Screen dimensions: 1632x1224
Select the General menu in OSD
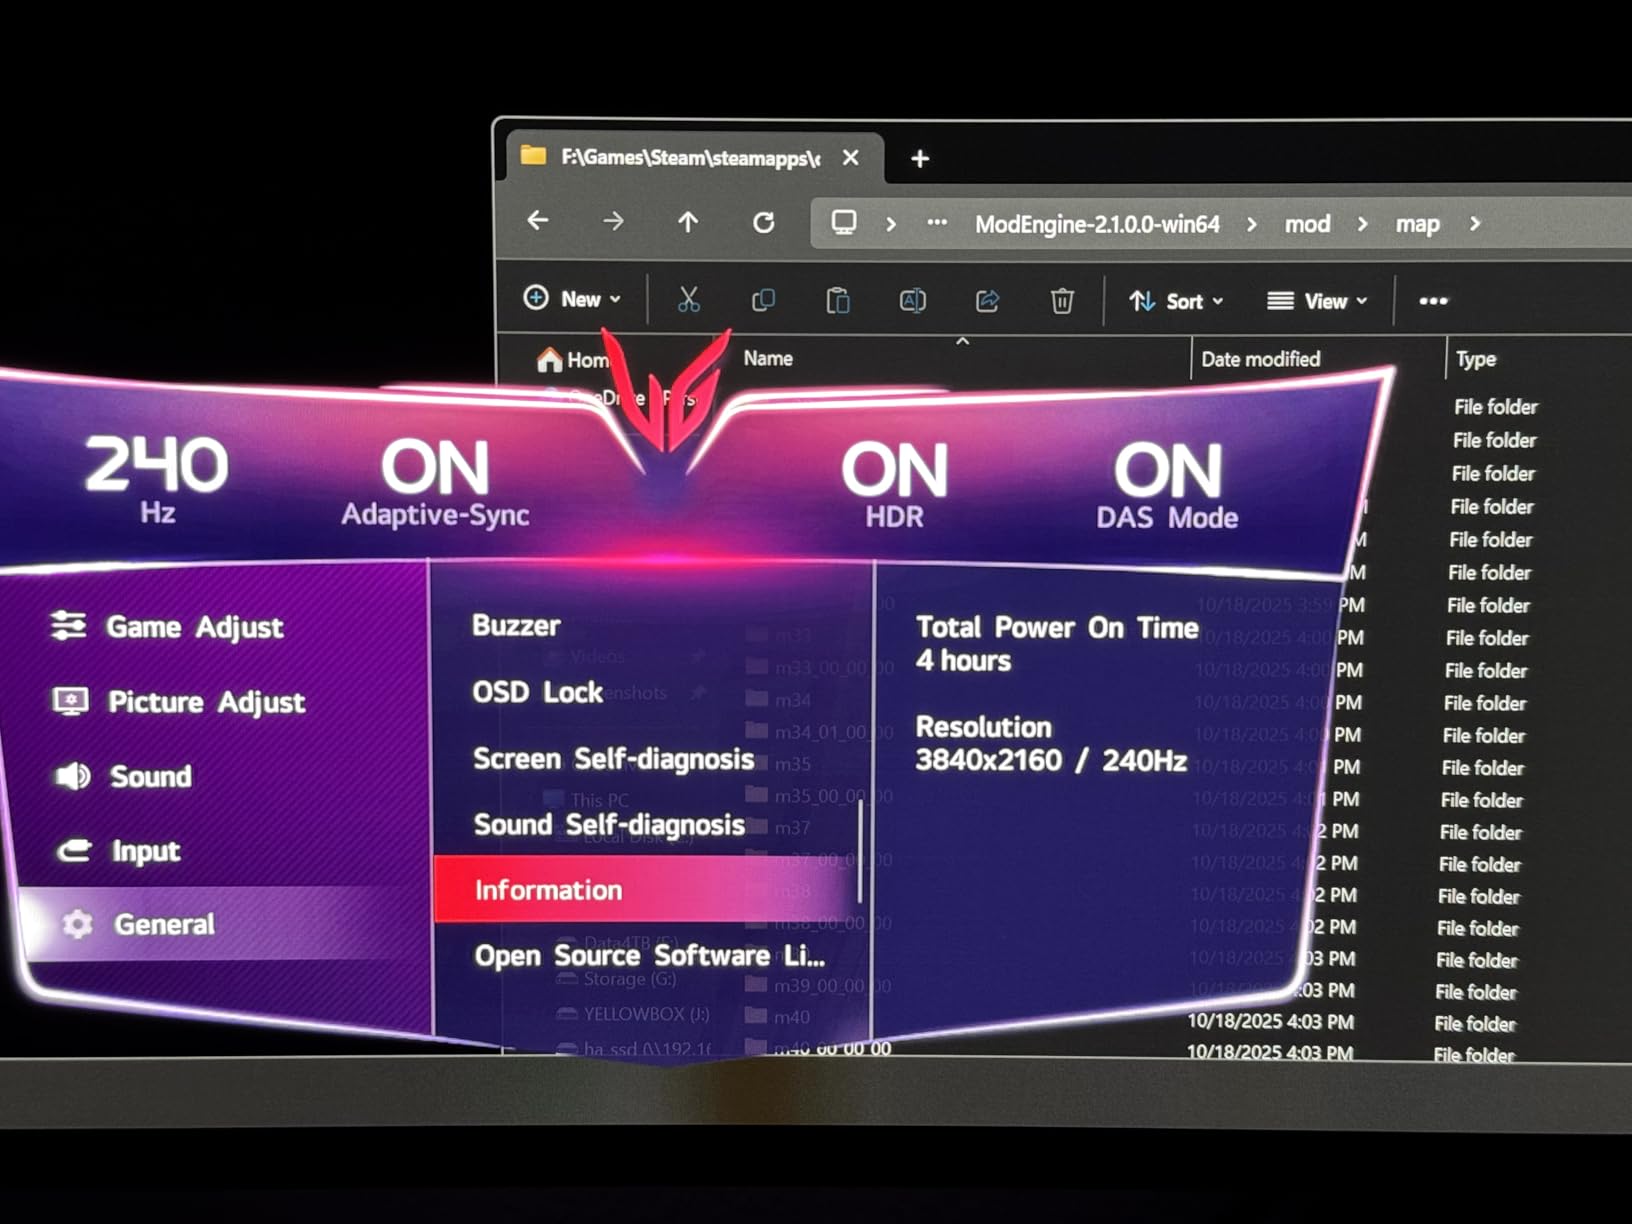164,924
